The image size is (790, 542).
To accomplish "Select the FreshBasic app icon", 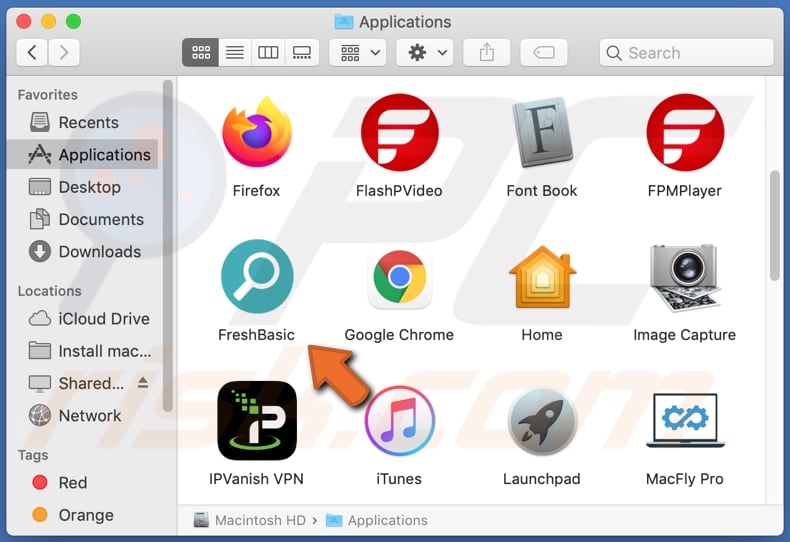I will [257, 276].
